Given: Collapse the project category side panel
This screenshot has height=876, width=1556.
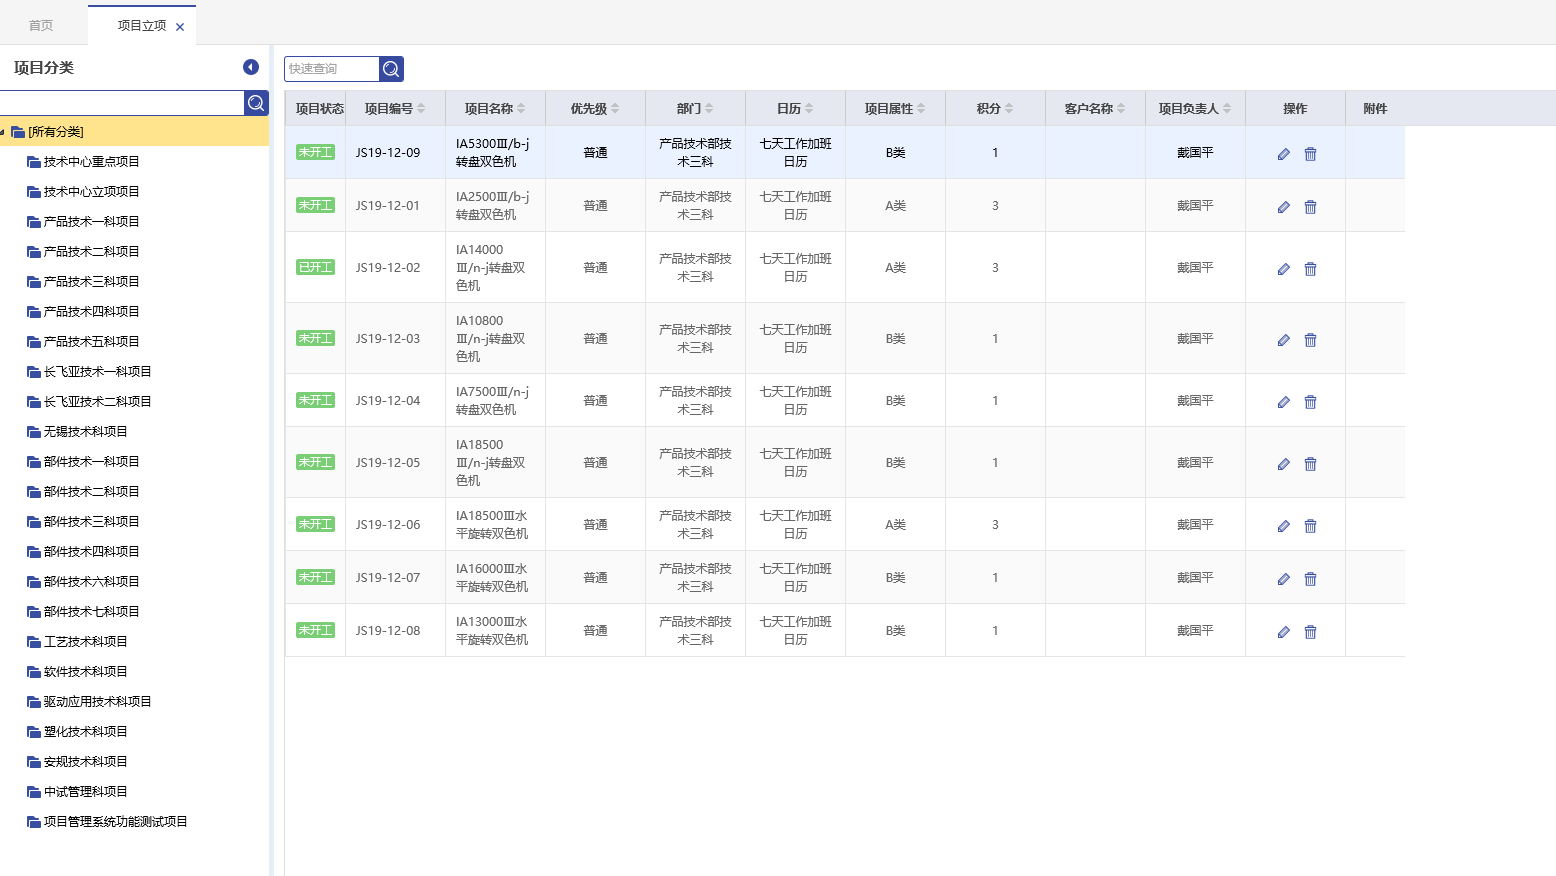Looking at the screenshot, I should [251, 67].
